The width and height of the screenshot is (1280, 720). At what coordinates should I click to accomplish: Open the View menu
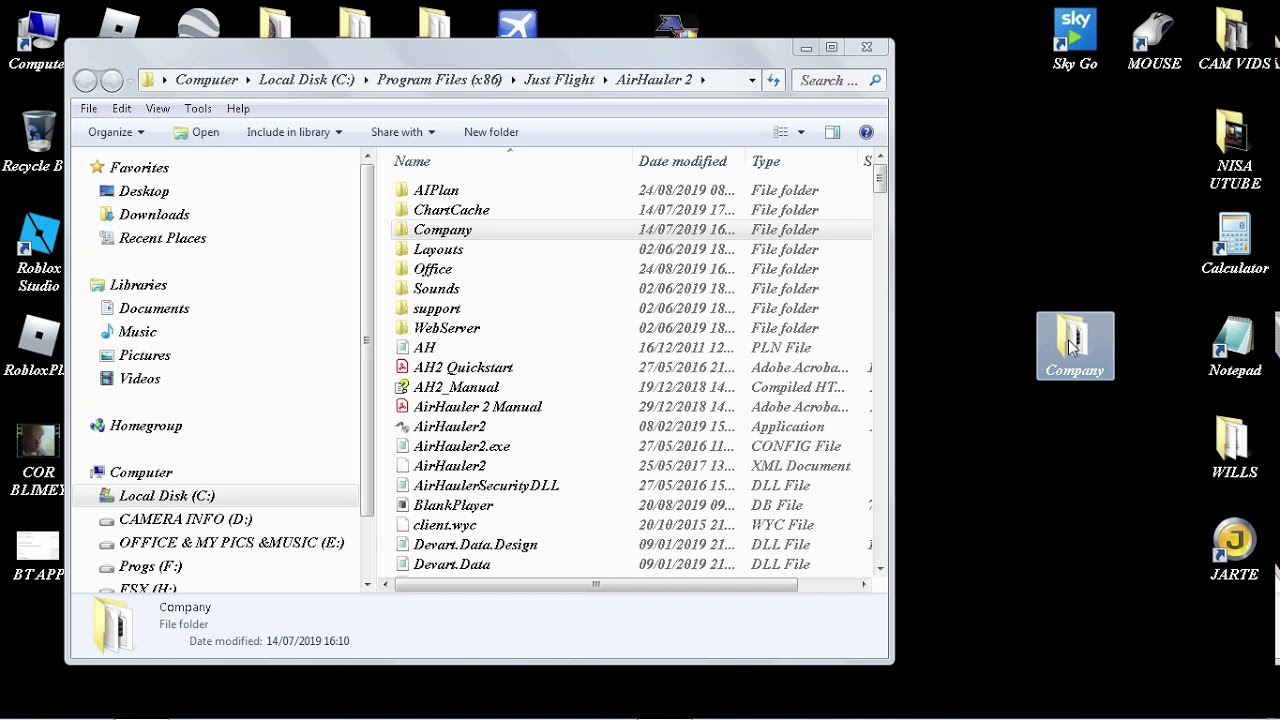click(158, 108)
